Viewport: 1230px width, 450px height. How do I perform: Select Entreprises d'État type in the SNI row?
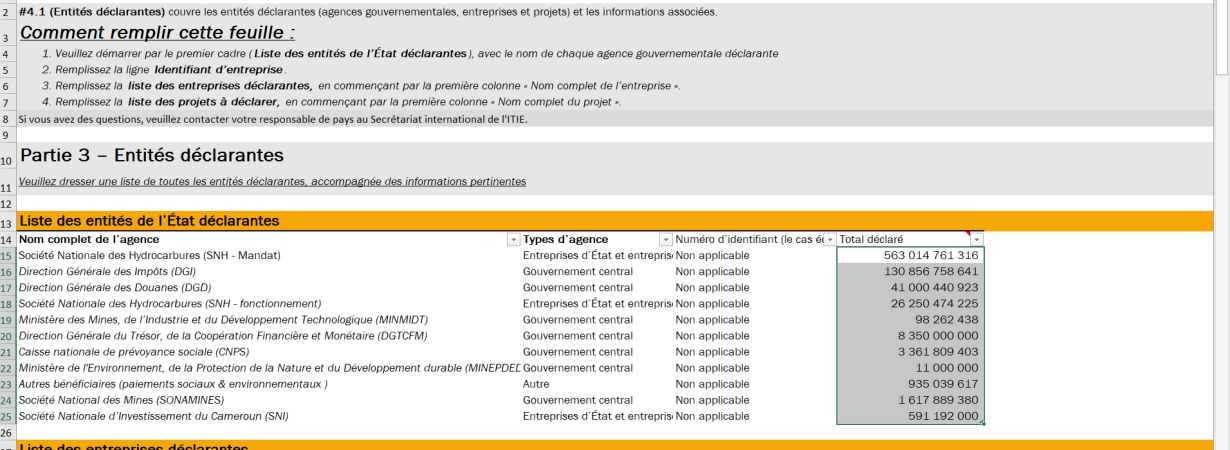coord(597,416)
